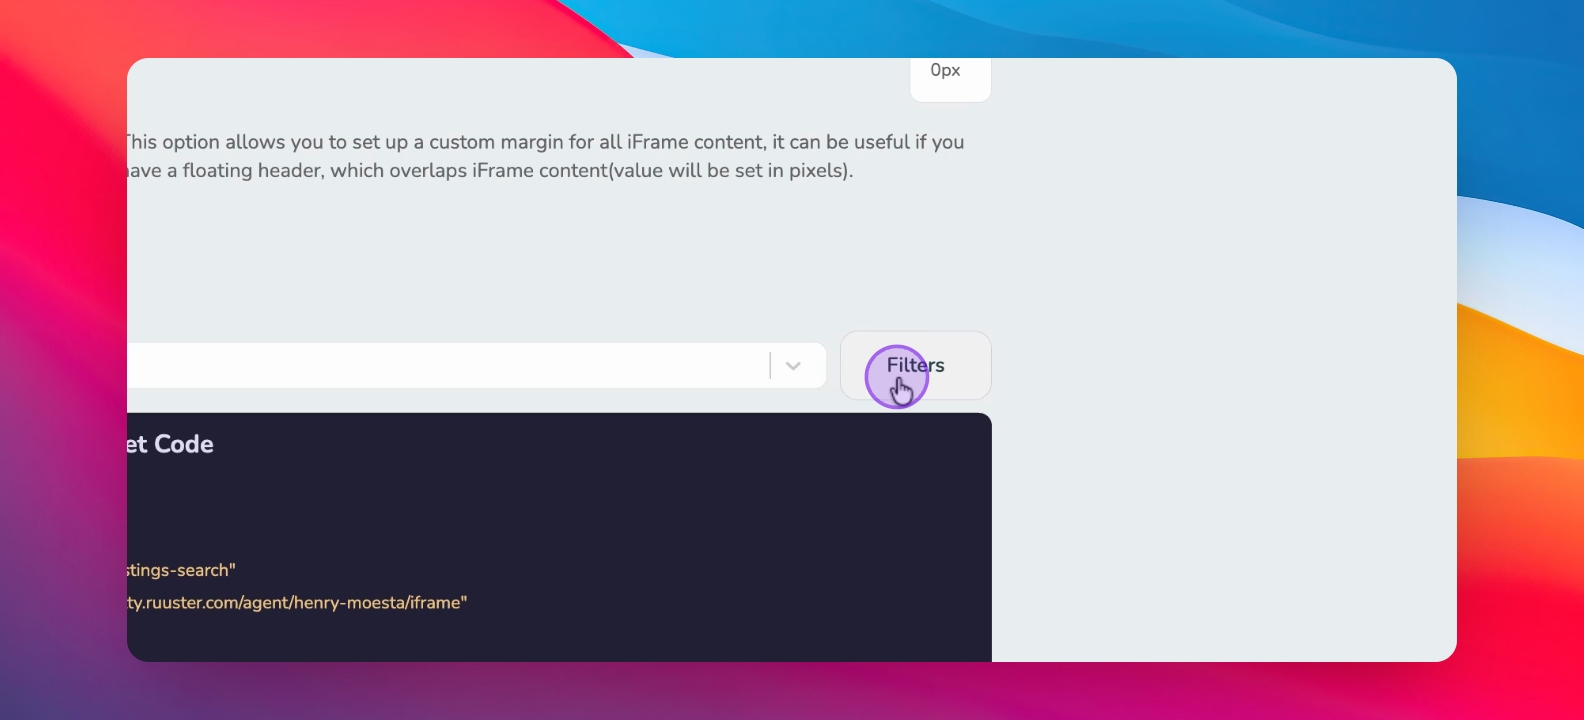1584x720 pixels.
Task: Click the "floating header" description line
Action: tap(490, 170)
